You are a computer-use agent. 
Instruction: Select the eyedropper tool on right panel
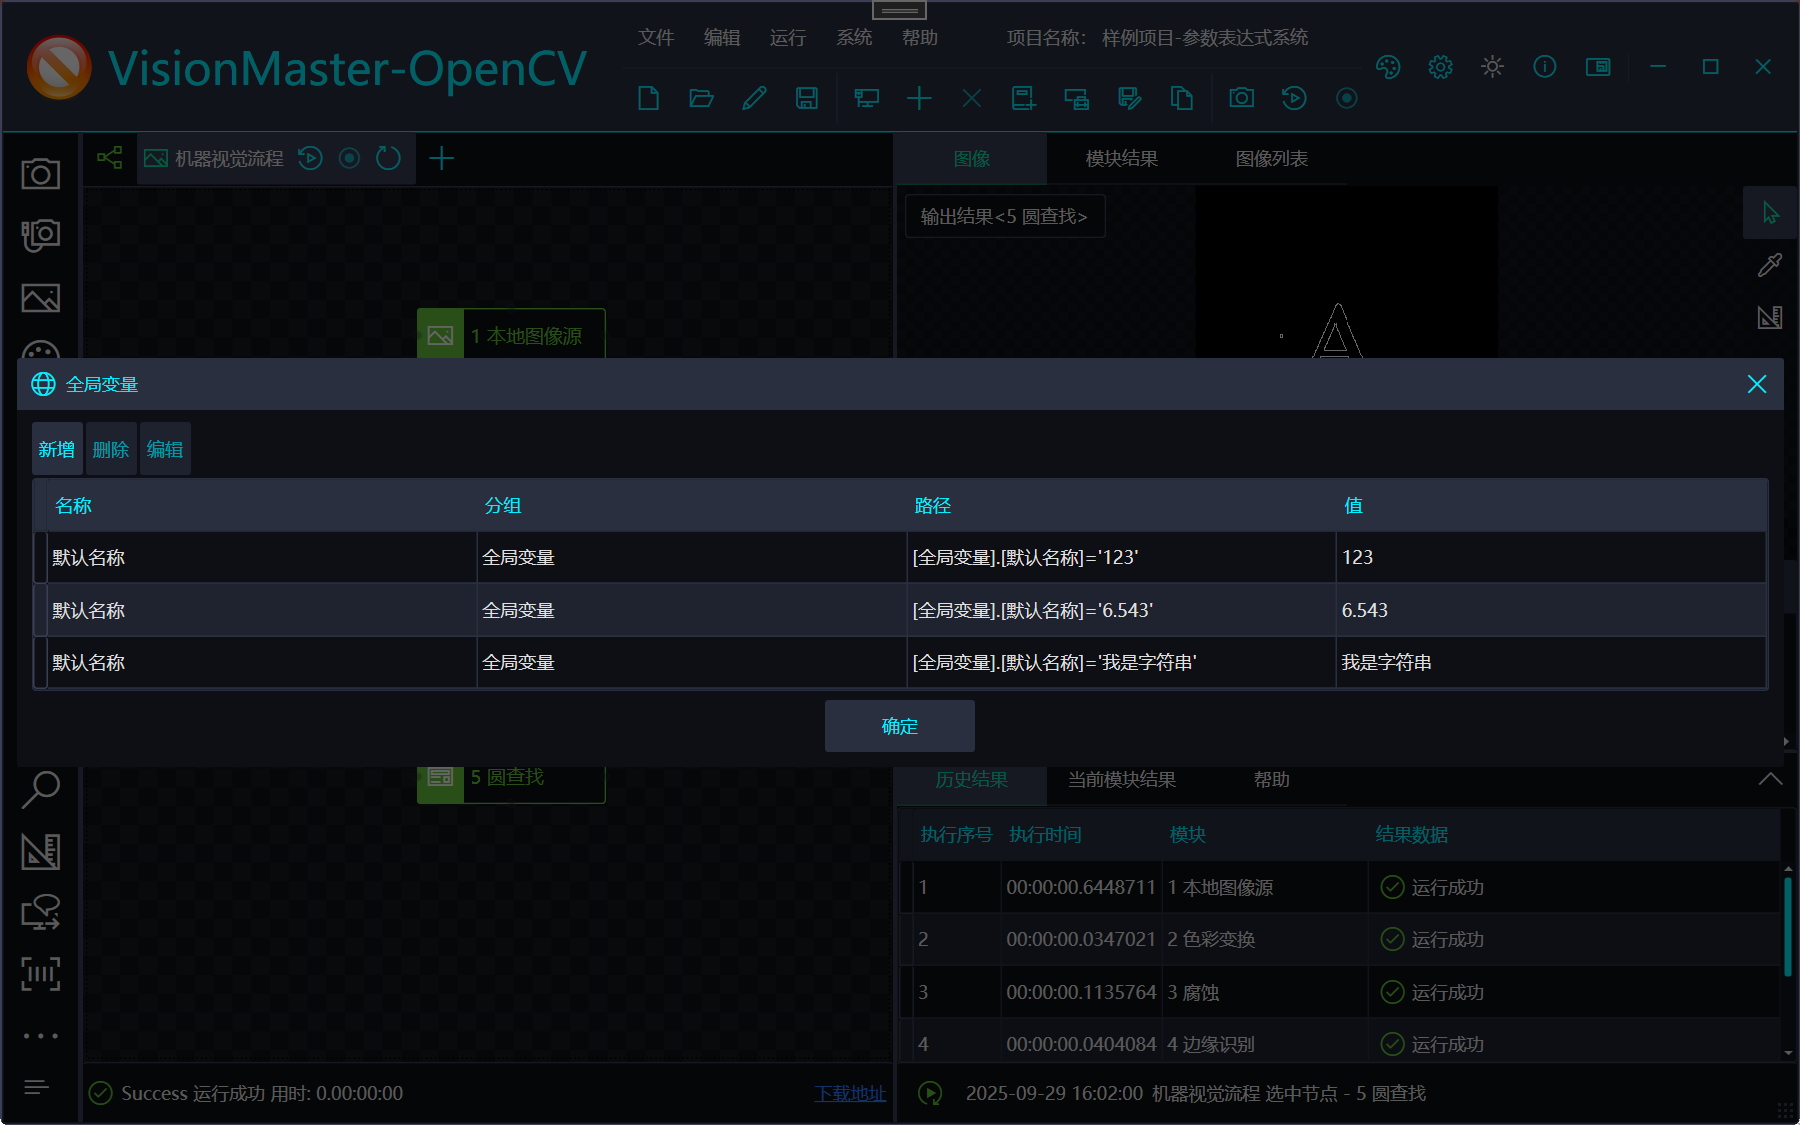point(1770,265)
